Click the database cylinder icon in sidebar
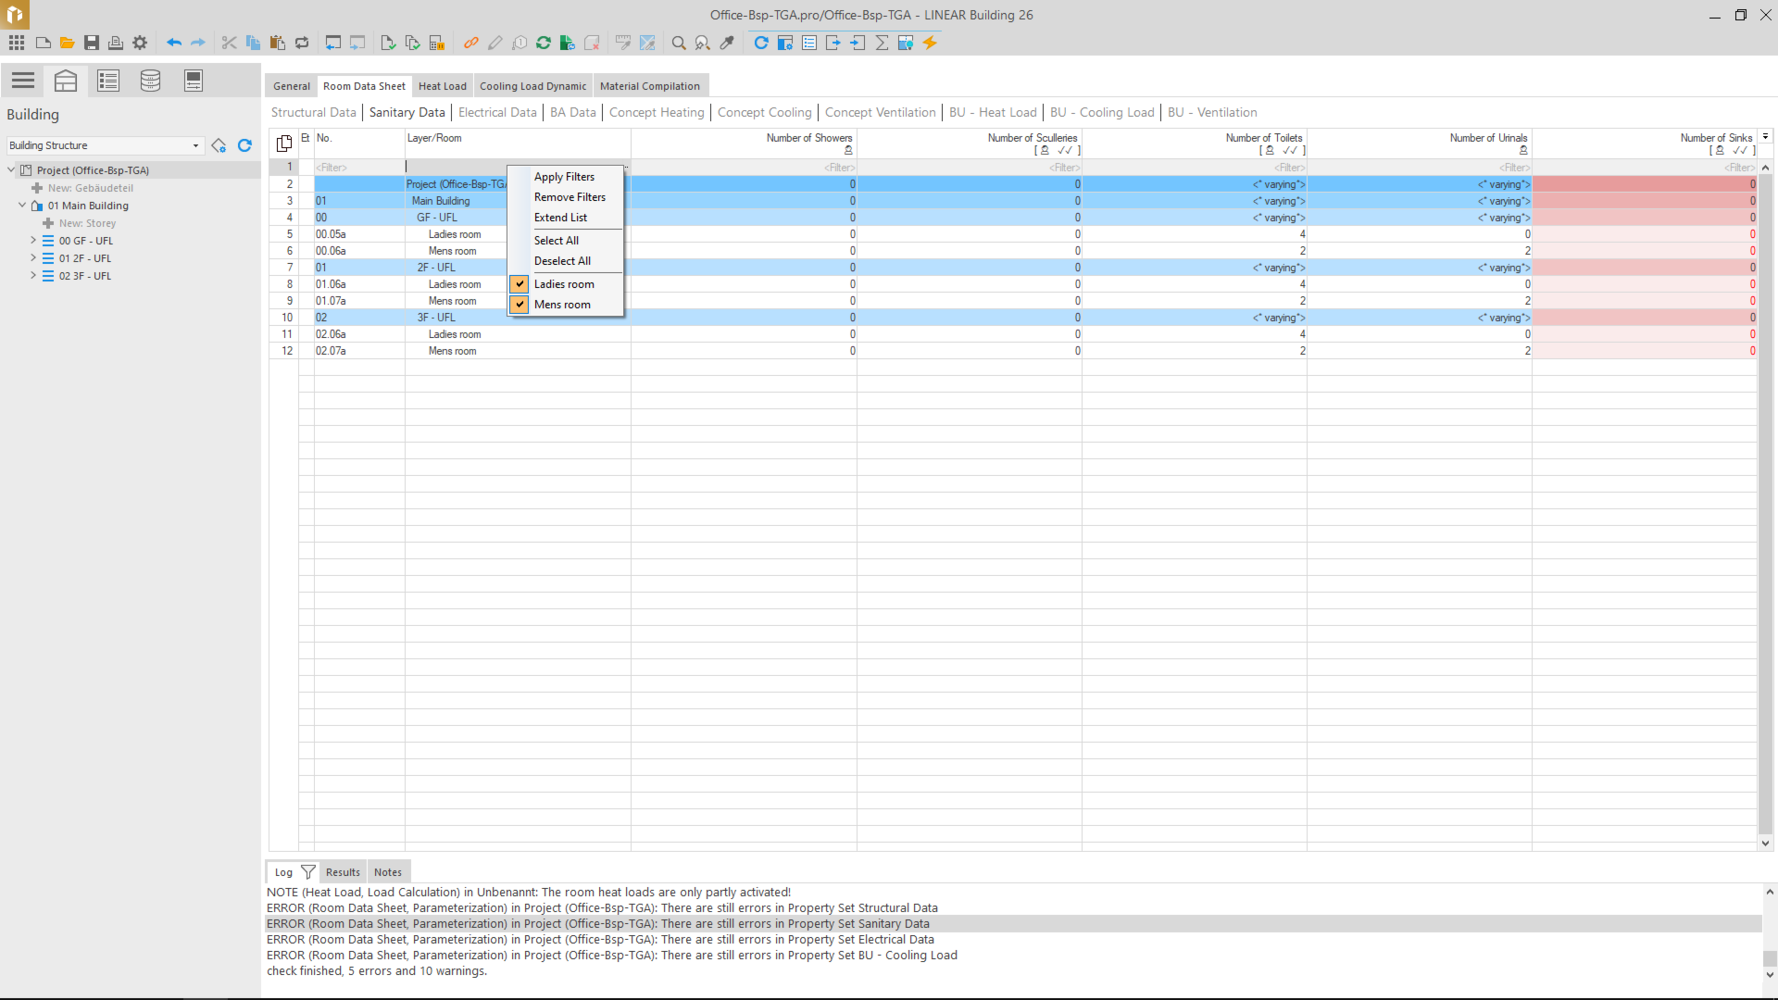This screenshot has height=1000, width=1778. click(x=150, y=81)
